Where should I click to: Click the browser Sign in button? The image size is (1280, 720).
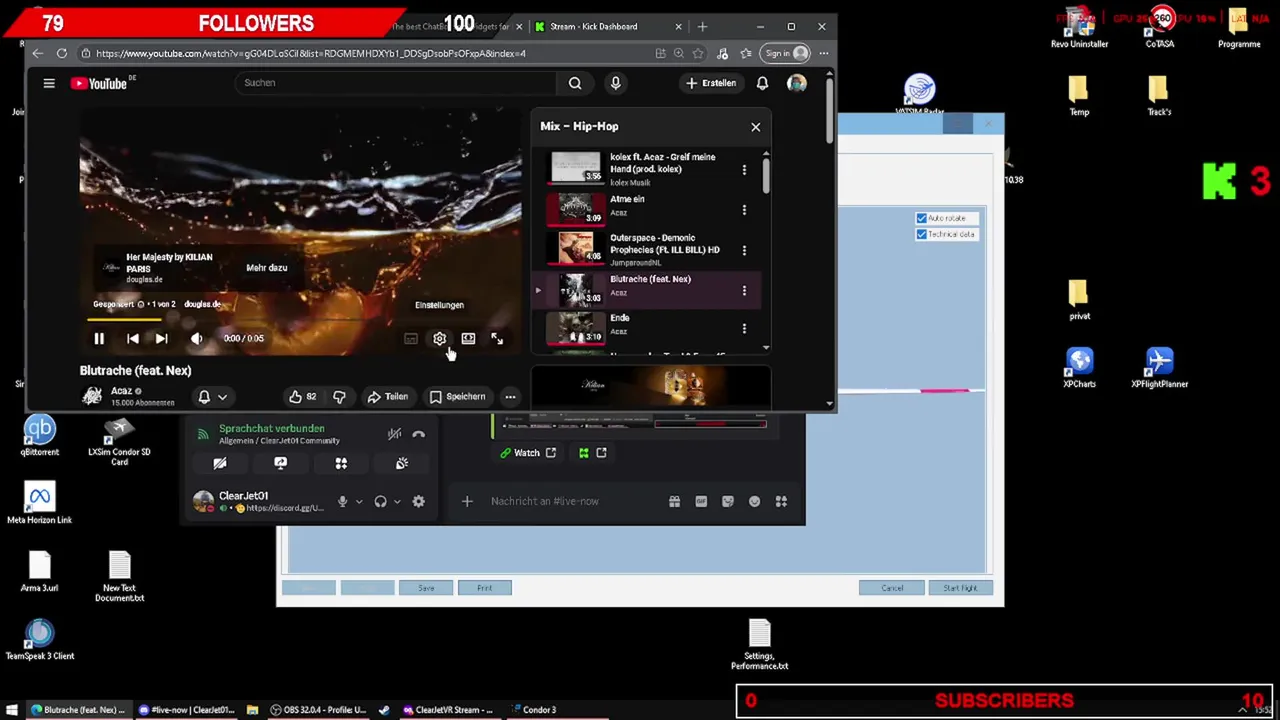click(786, 54)
